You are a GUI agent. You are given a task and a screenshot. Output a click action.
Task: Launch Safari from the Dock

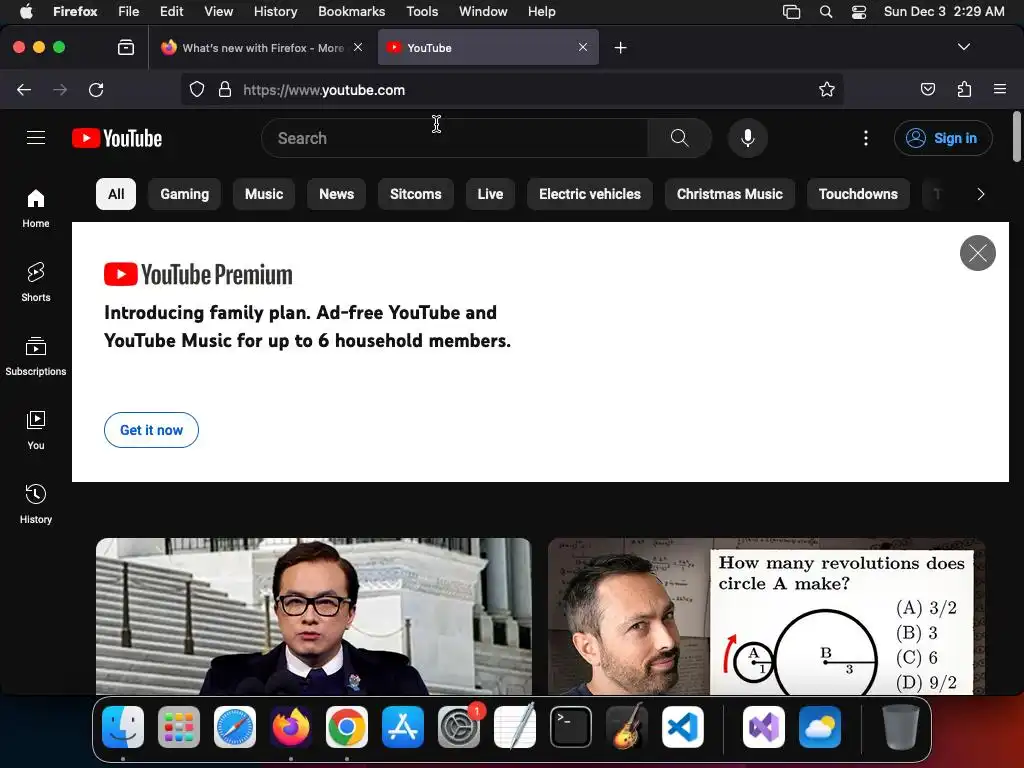[235, 727]
